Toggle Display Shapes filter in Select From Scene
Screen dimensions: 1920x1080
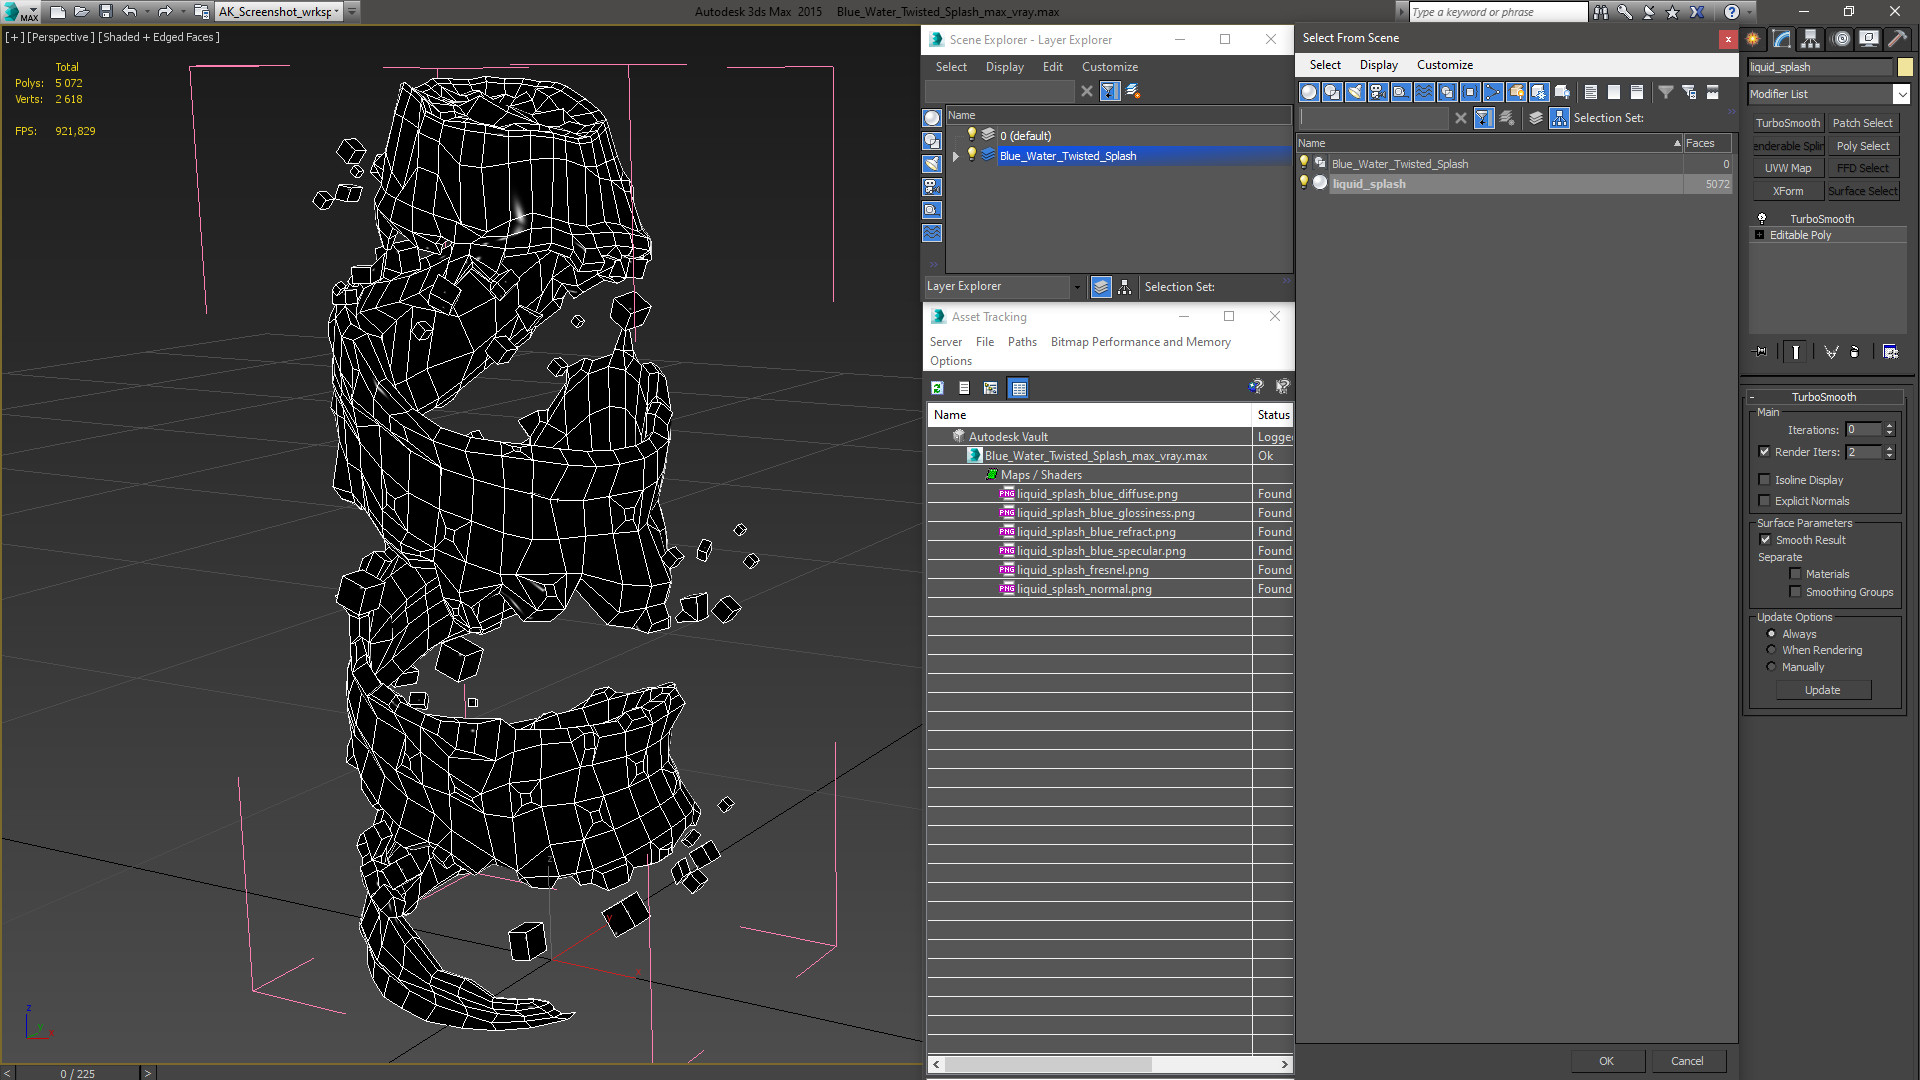tap(1332, 92)
